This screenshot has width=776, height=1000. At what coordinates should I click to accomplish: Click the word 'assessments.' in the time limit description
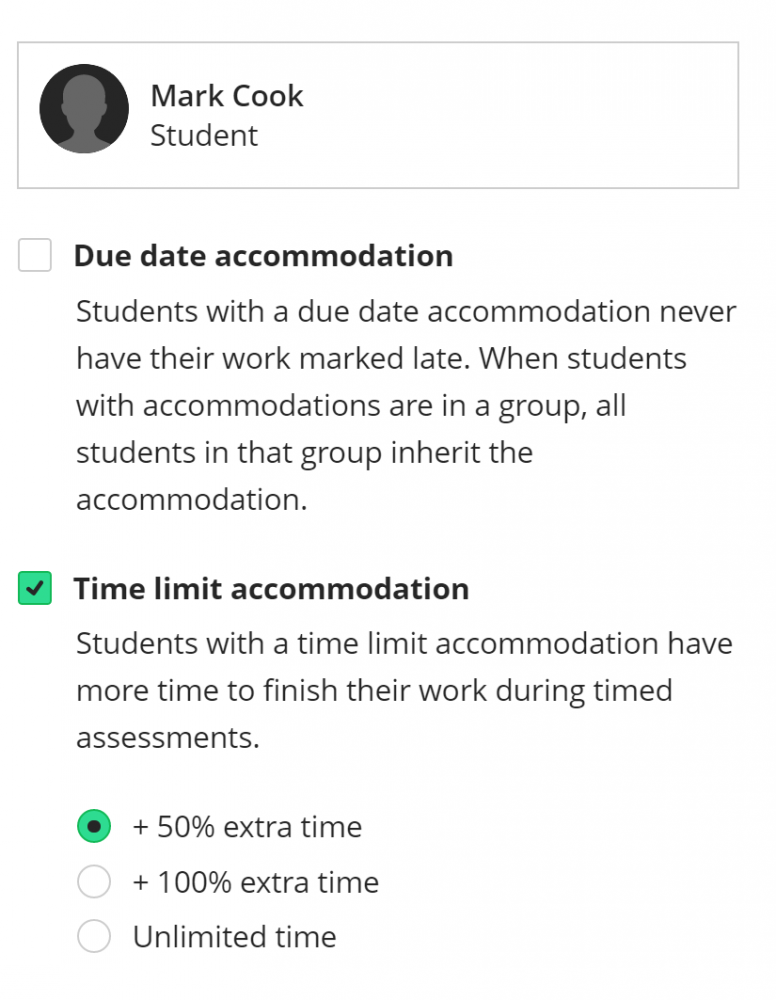167,738
